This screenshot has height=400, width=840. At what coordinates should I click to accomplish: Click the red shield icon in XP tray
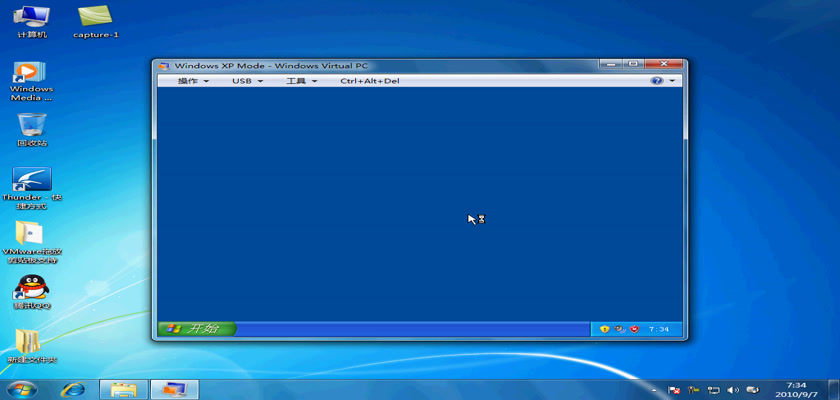click(633, 329)
